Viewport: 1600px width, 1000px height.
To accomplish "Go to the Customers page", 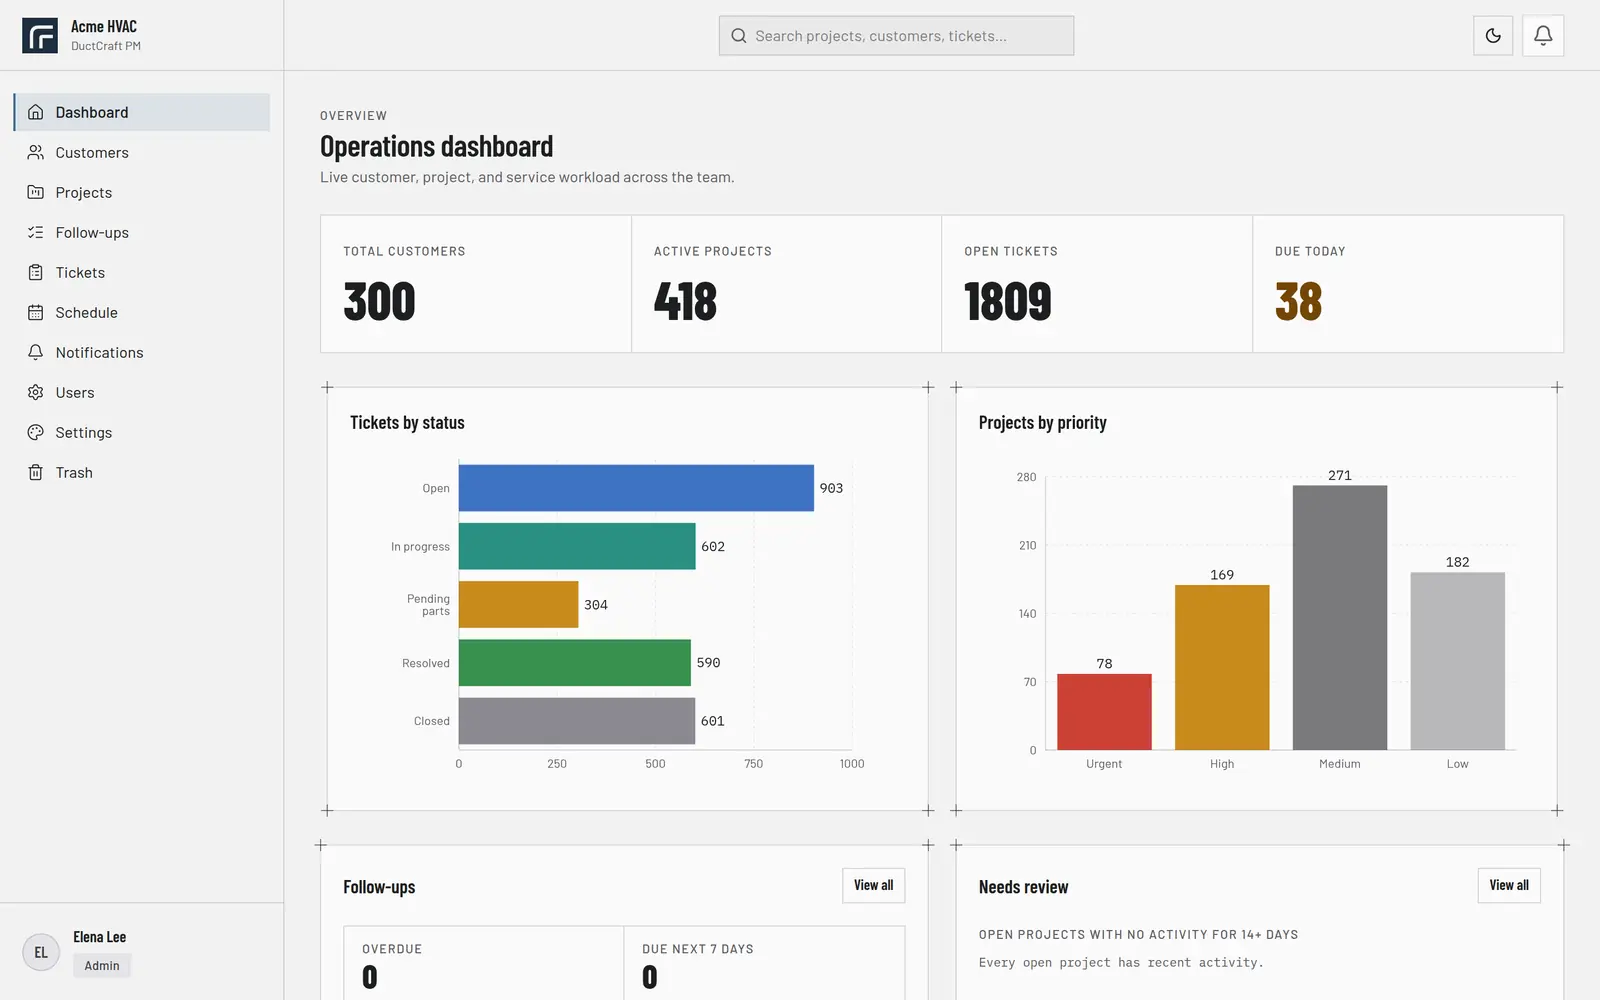I will (x=142, y=152).
